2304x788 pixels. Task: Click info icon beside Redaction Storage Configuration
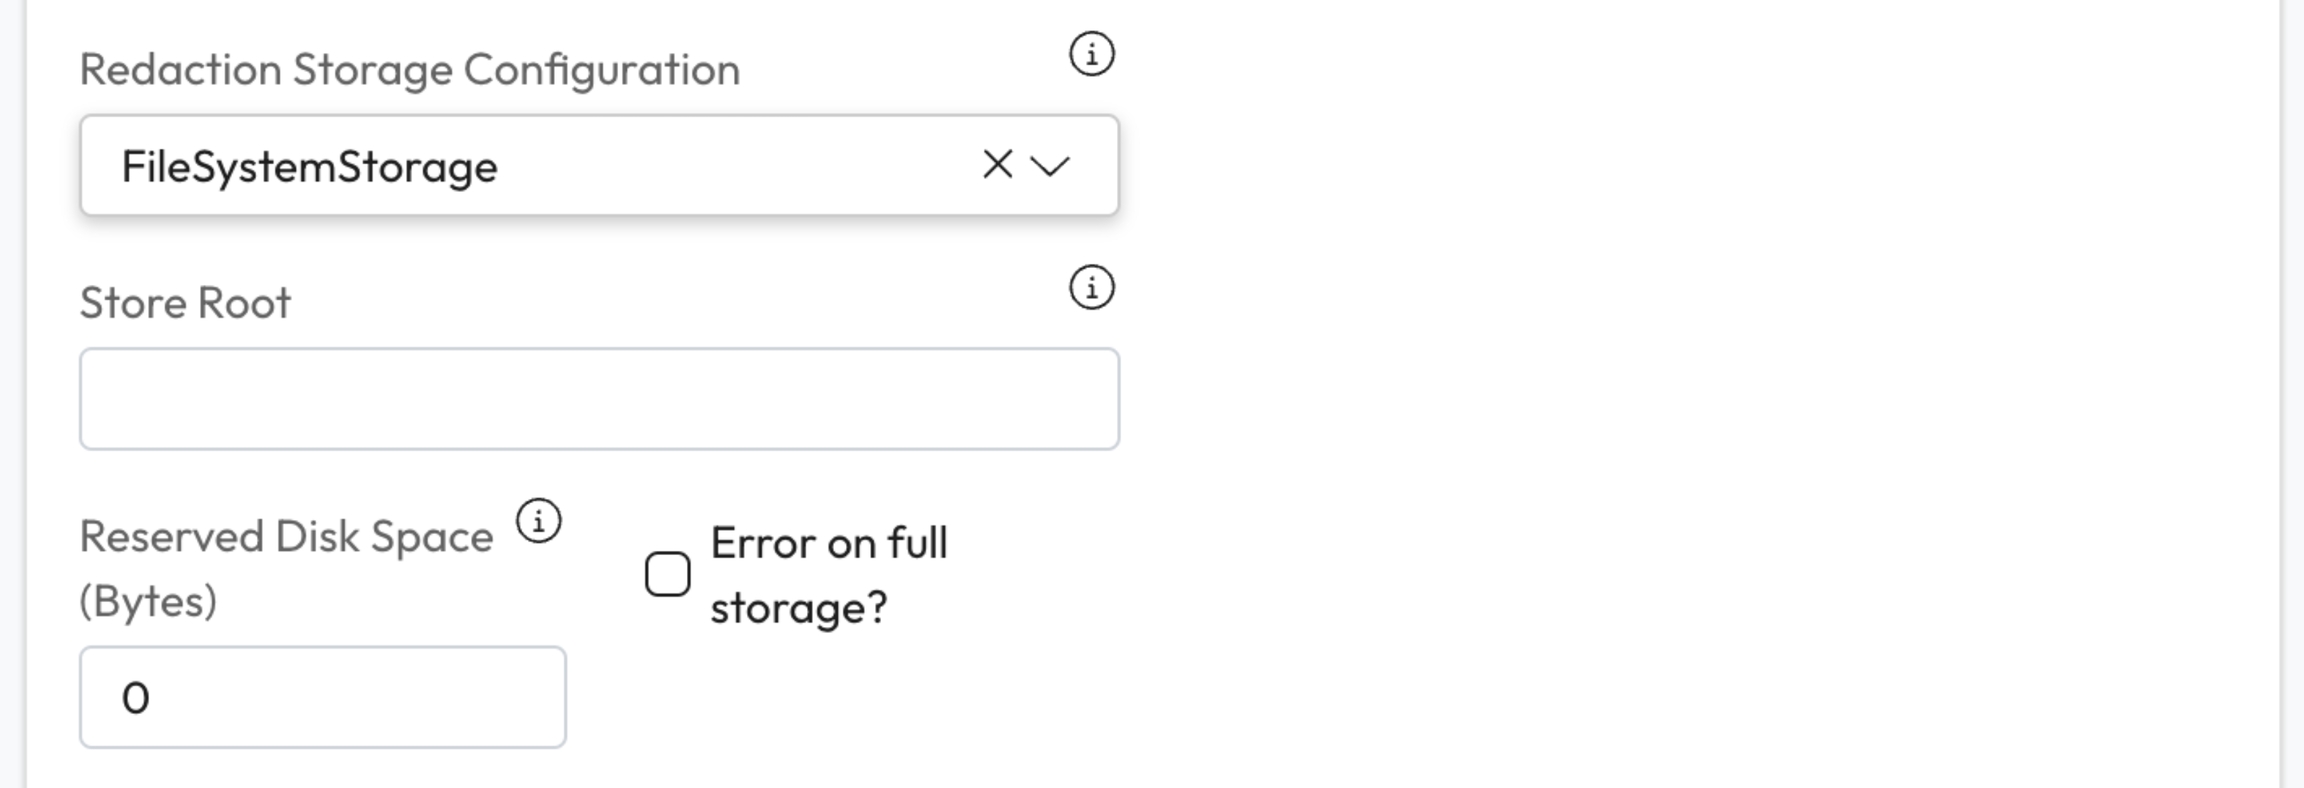[1091, 54]
